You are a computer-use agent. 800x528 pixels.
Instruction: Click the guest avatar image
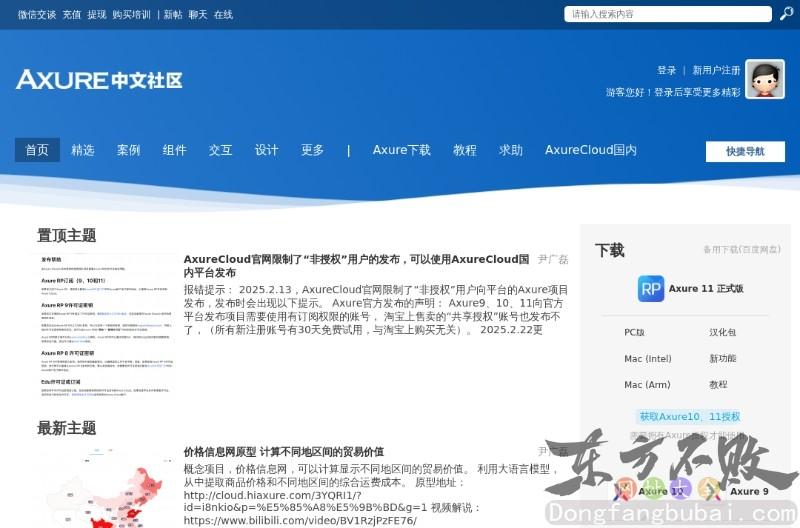point(765,79)
